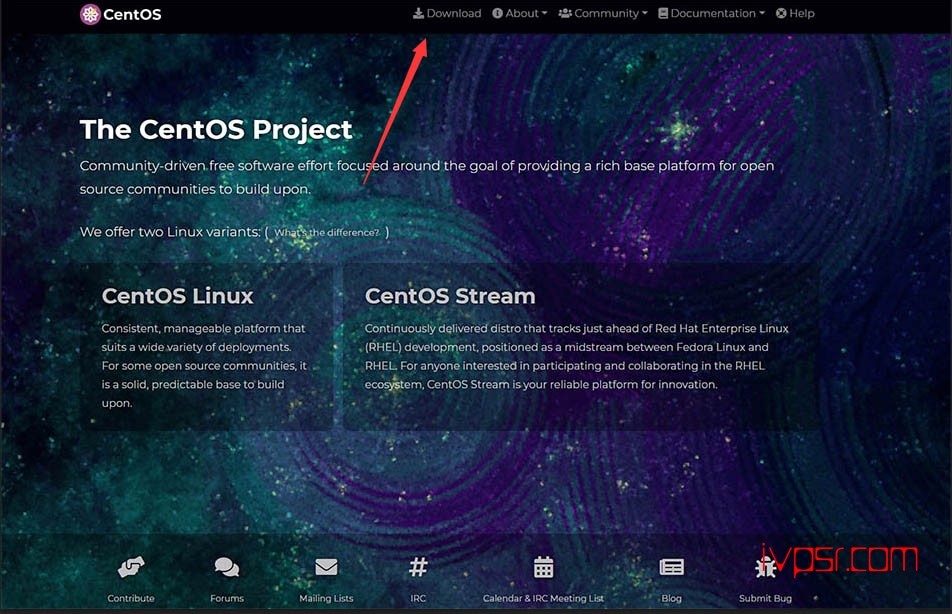Open the Forums text link
Viewport: 952px width, 614px height.
(227, 598)
